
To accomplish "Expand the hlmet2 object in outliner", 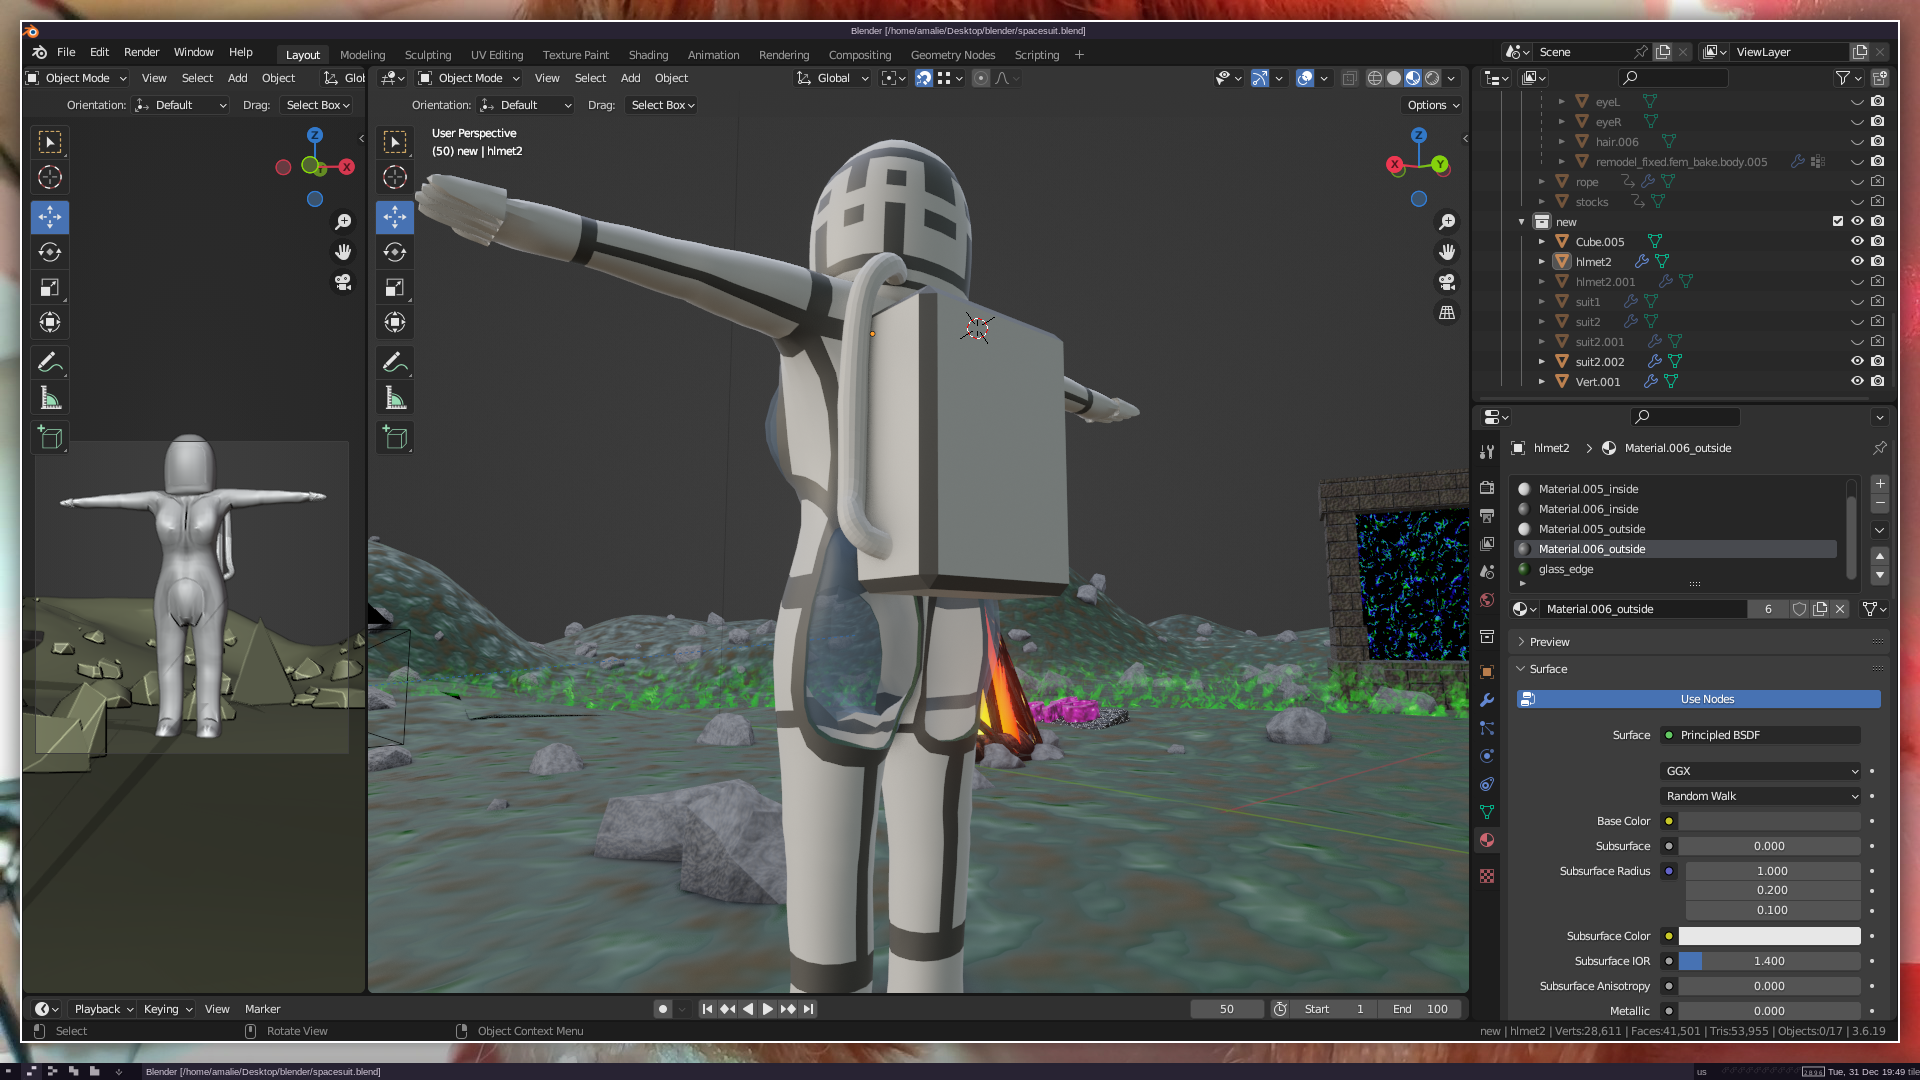I will [x=1541, y=261].
